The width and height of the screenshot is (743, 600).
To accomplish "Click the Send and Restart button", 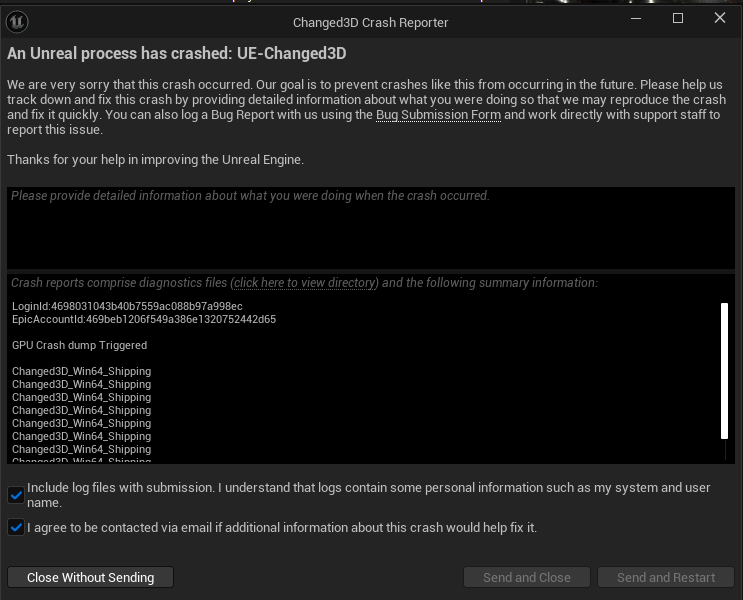I will 666,577.
